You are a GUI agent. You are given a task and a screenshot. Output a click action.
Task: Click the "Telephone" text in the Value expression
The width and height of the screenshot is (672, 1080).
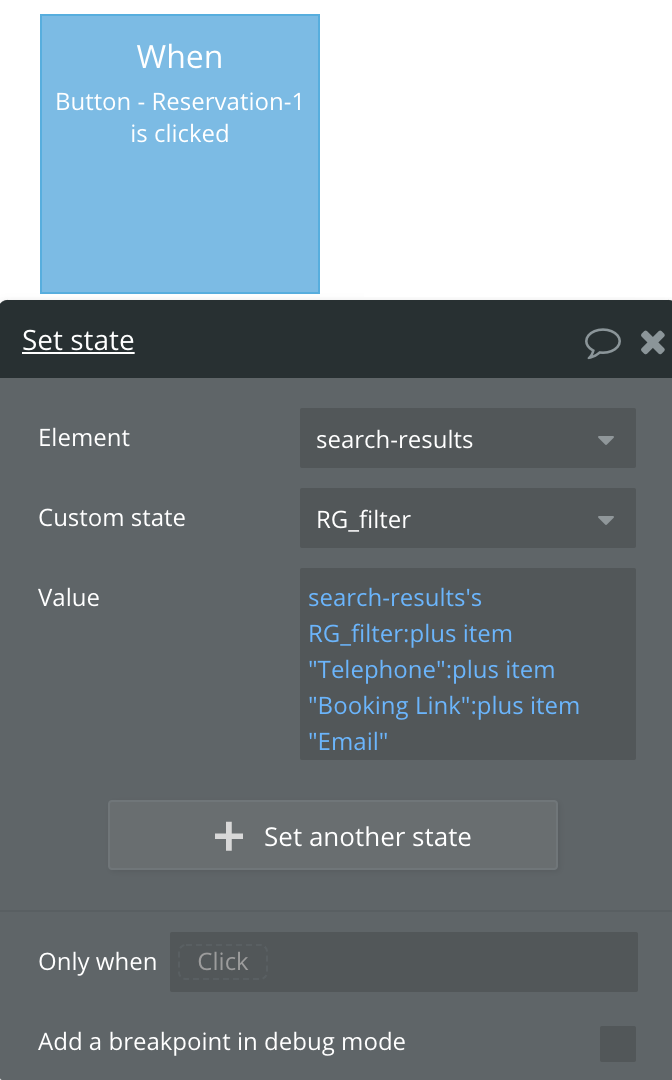click(378, 670)
